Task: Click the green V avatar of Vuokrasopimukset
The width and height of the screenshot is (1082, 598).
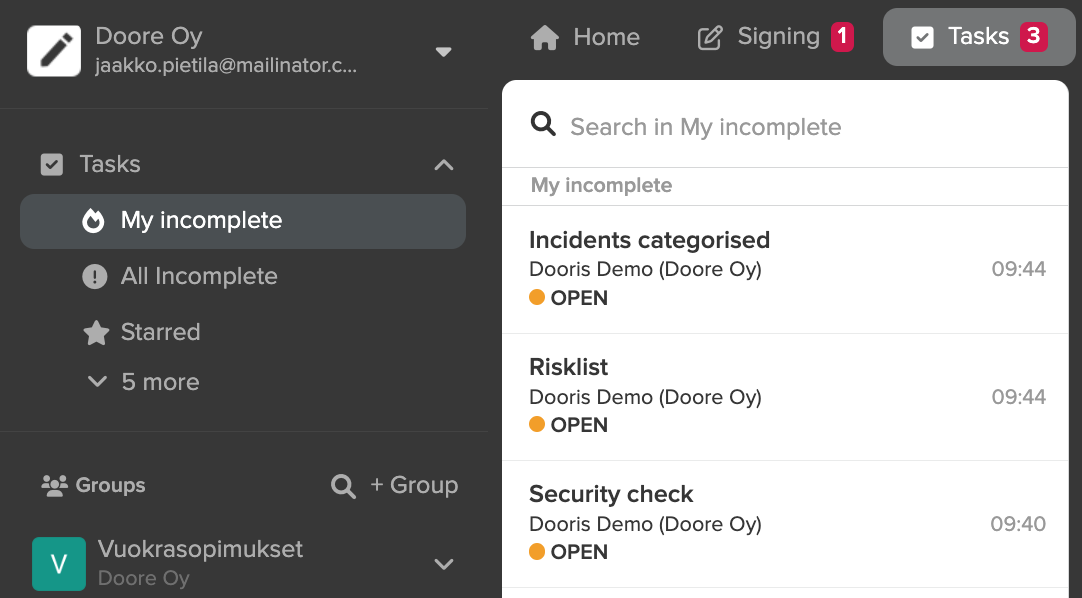Action: pos(59,564)
